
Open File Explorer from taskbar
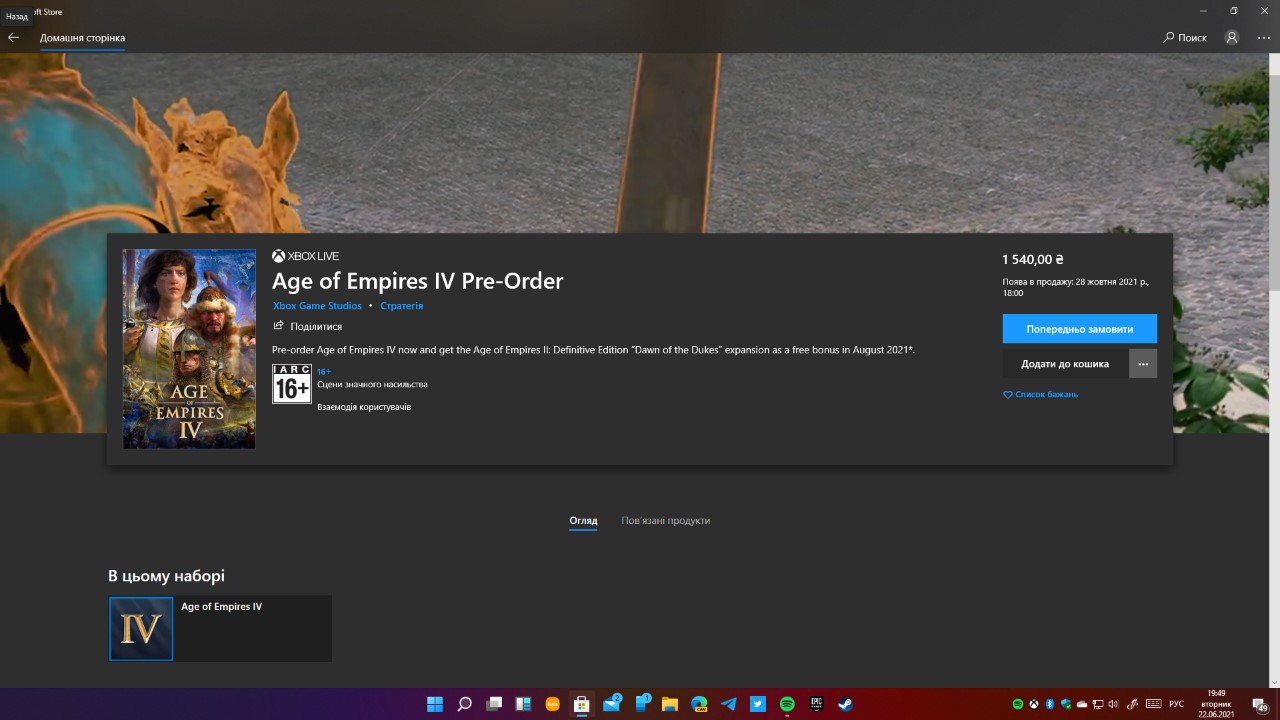click(669, 704)
